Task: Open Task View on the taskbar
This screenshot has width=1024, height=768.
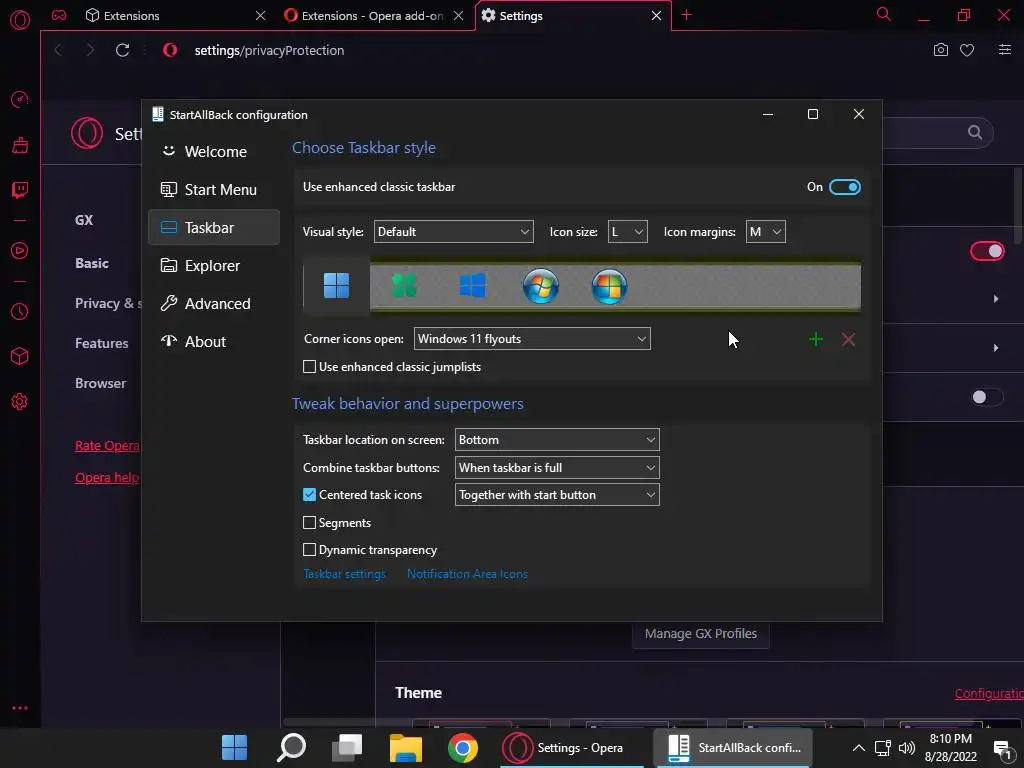Action: pyautogui.click(x=347, y=748)
